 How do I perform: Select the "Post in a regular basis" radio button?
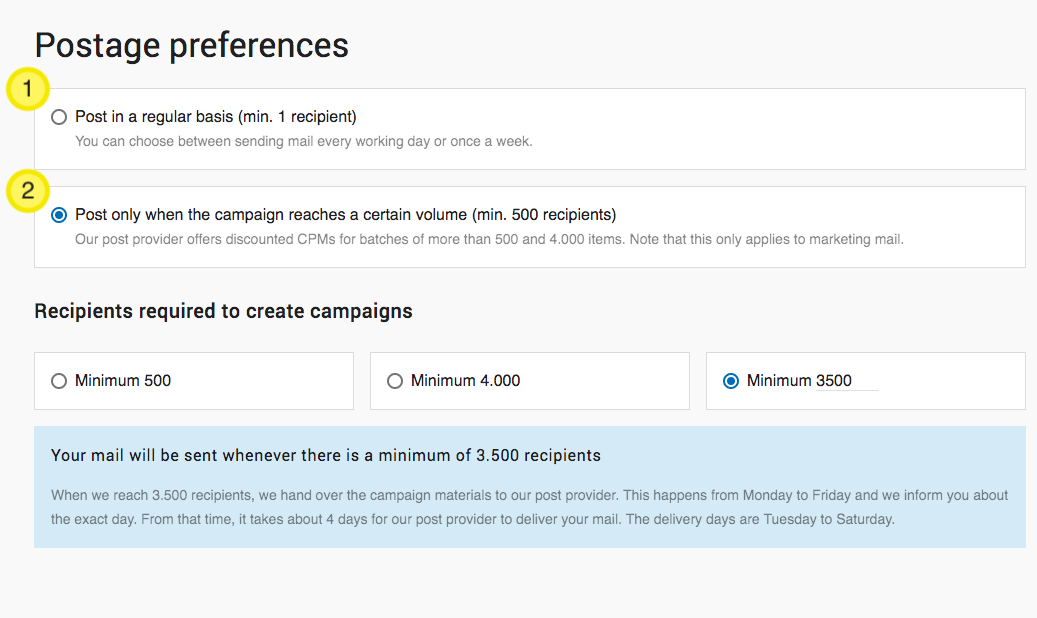[x=59, y=117]
